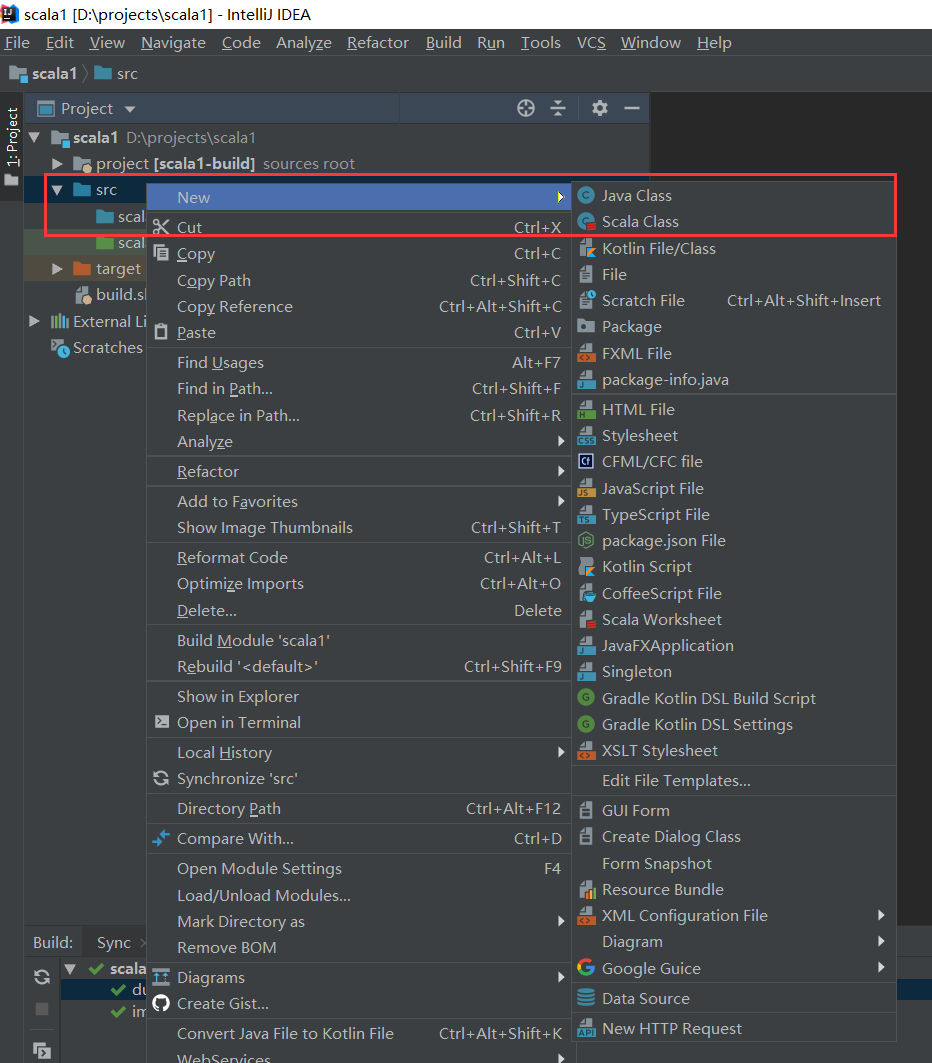
Task: Click the CoffeeScript File icon
Action: click(x=586, y=594)
